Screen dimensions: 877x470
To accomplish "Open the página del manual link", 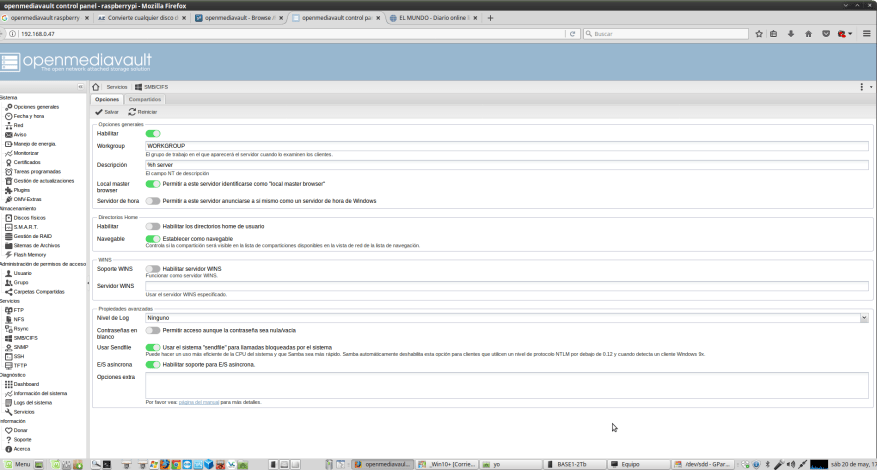I will click(x=197, y=402).
